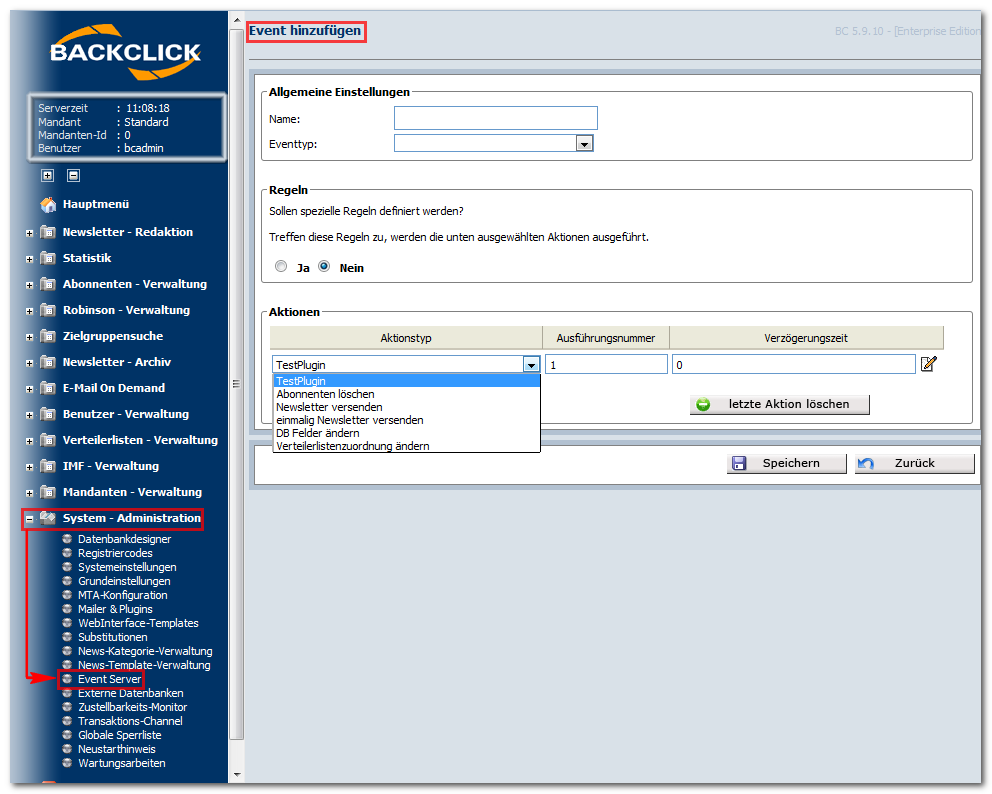This screenshot has height=794, width=992.
Task: Click the Statistik folder icon
Action: click(47, 258)
